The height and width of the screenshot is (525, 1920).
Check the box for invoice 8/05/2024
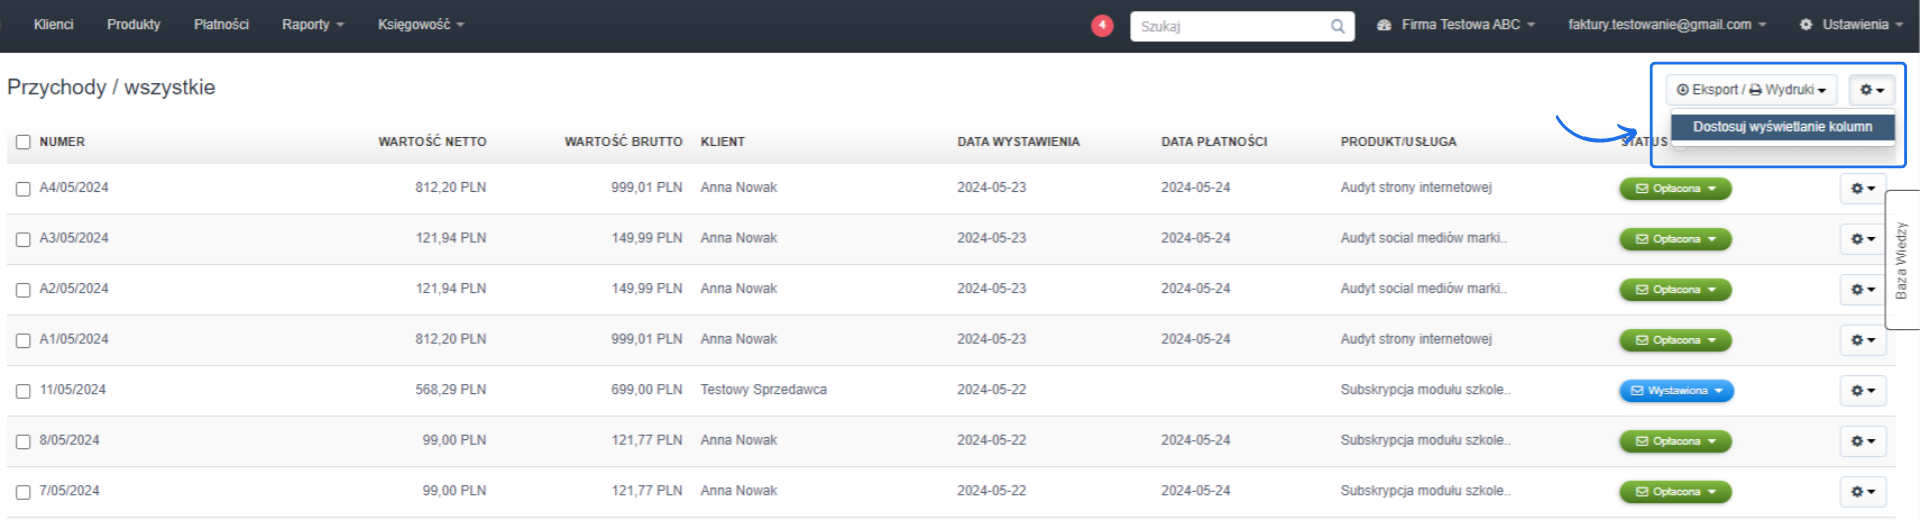[x=23, y=442]
